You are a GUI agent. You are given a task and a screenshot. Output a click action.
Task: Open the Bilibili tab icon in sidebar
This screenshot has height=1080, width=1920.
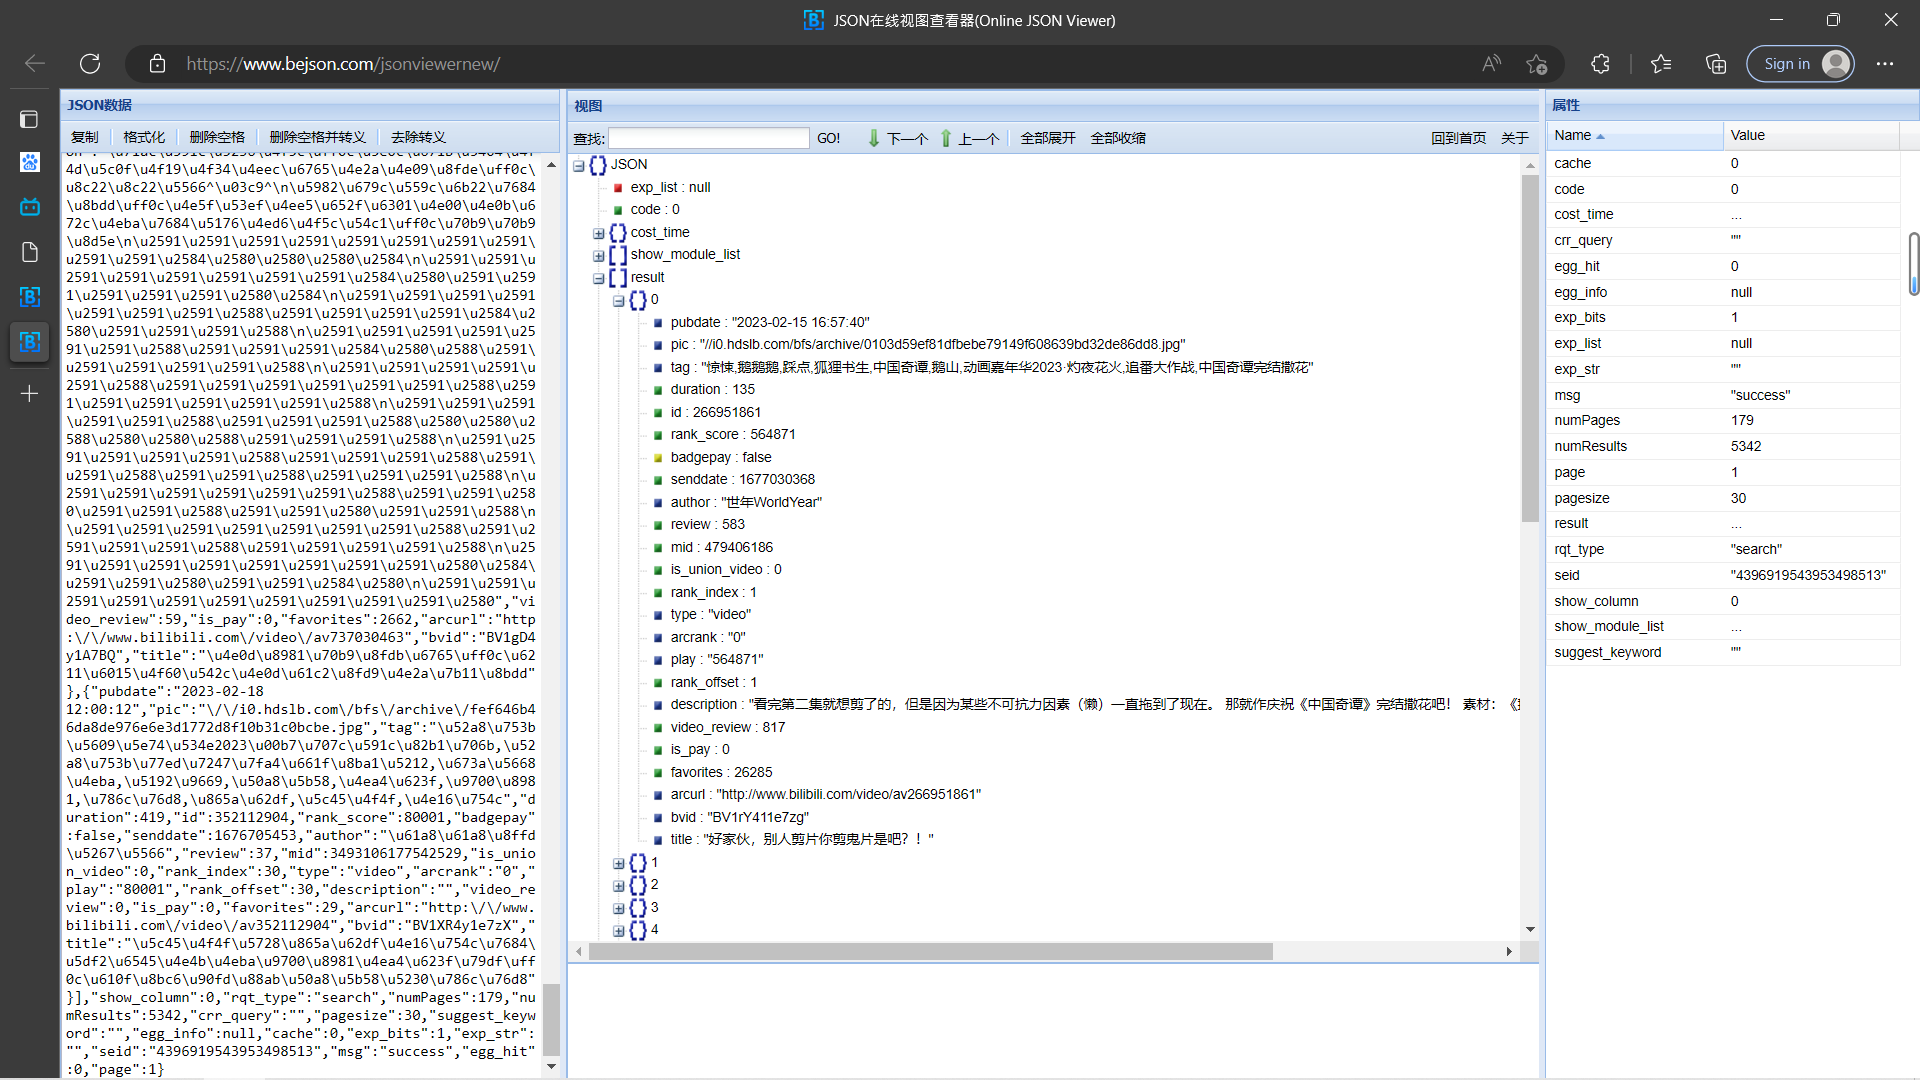[29, 207]
